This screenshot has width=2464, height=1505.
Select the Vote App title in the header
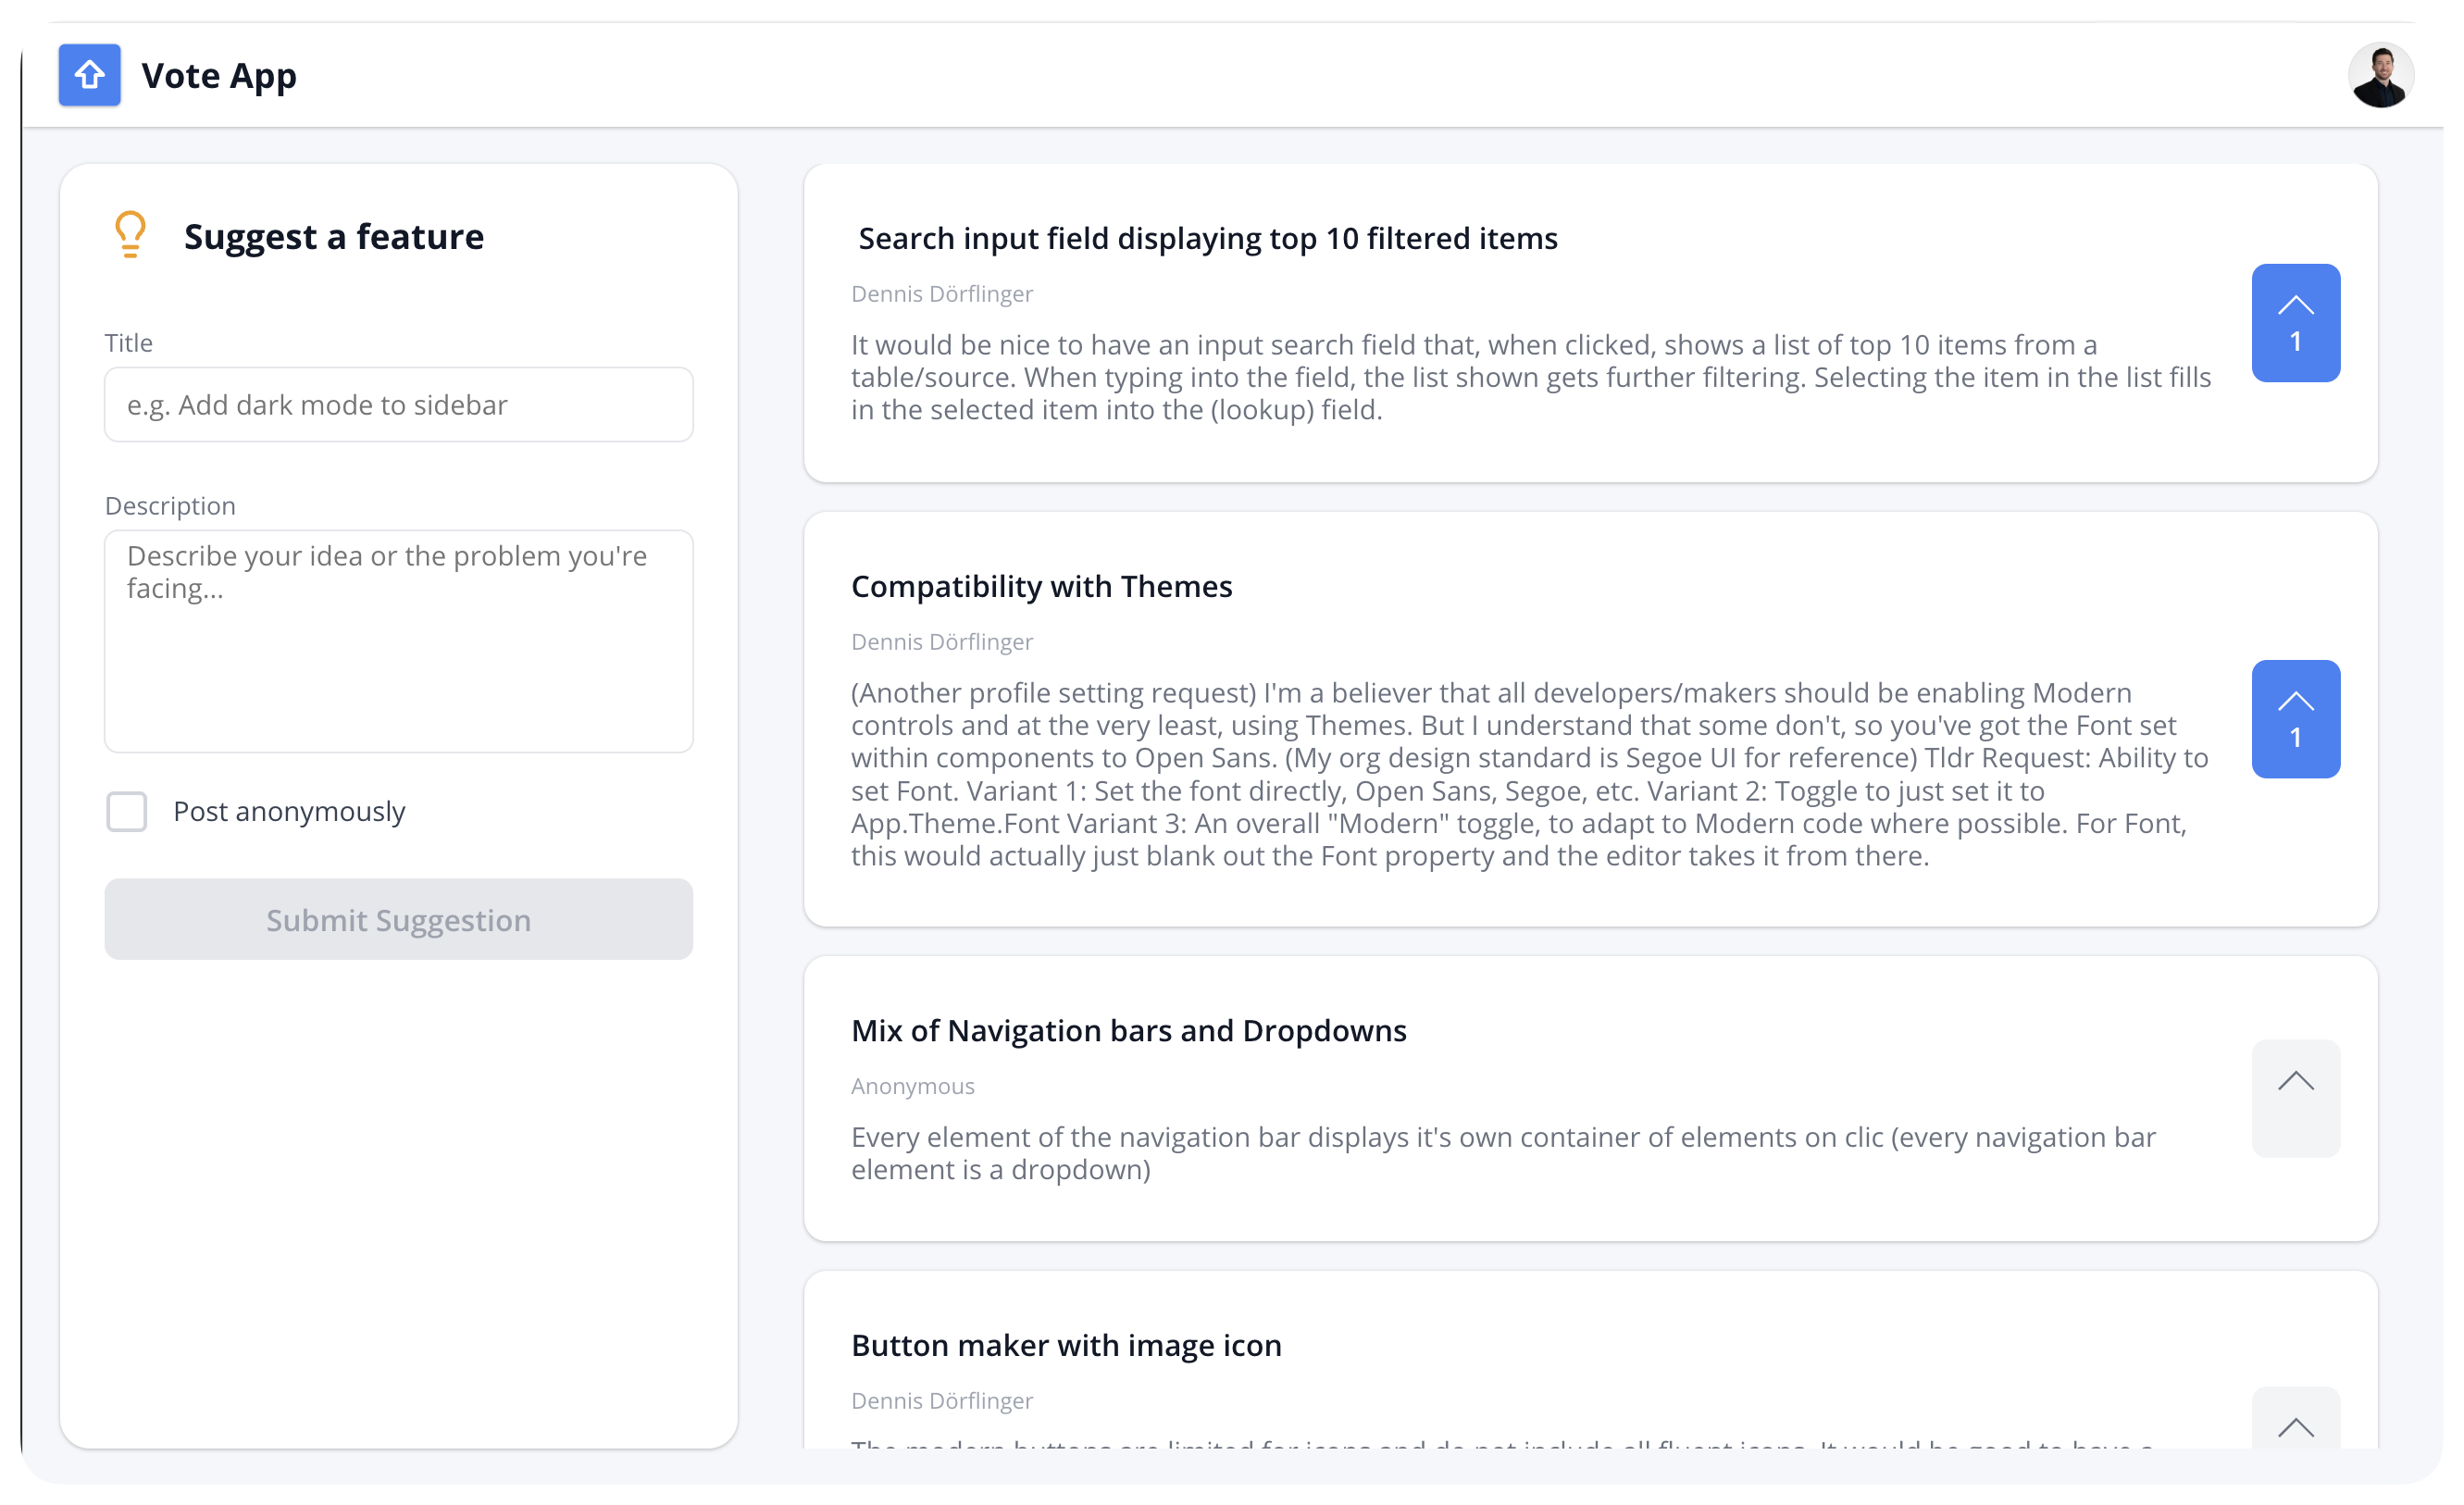click(220, 74)
